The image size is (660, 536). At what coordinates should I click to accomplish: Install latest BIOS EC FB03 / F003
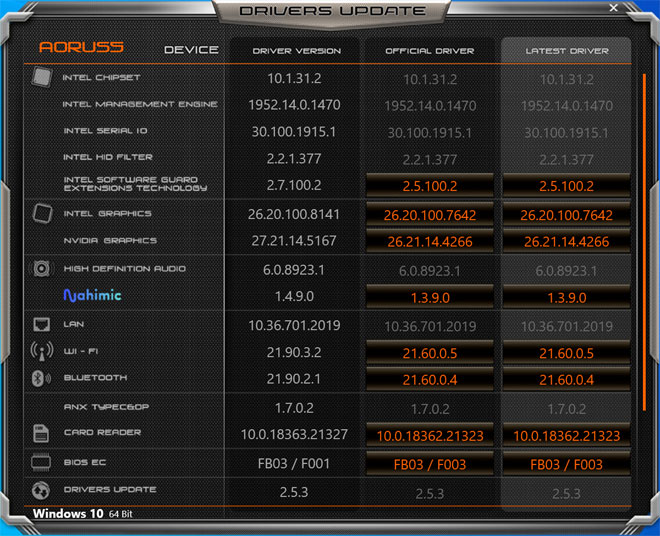pyautogui.click(x=566, y=464)
